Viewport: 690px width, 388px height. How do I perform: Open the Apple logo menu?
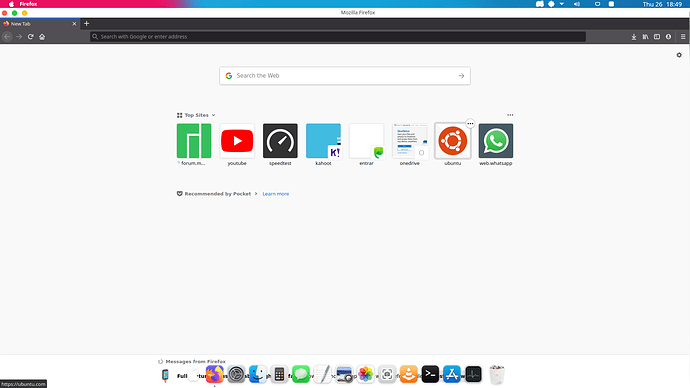(11, 4)
